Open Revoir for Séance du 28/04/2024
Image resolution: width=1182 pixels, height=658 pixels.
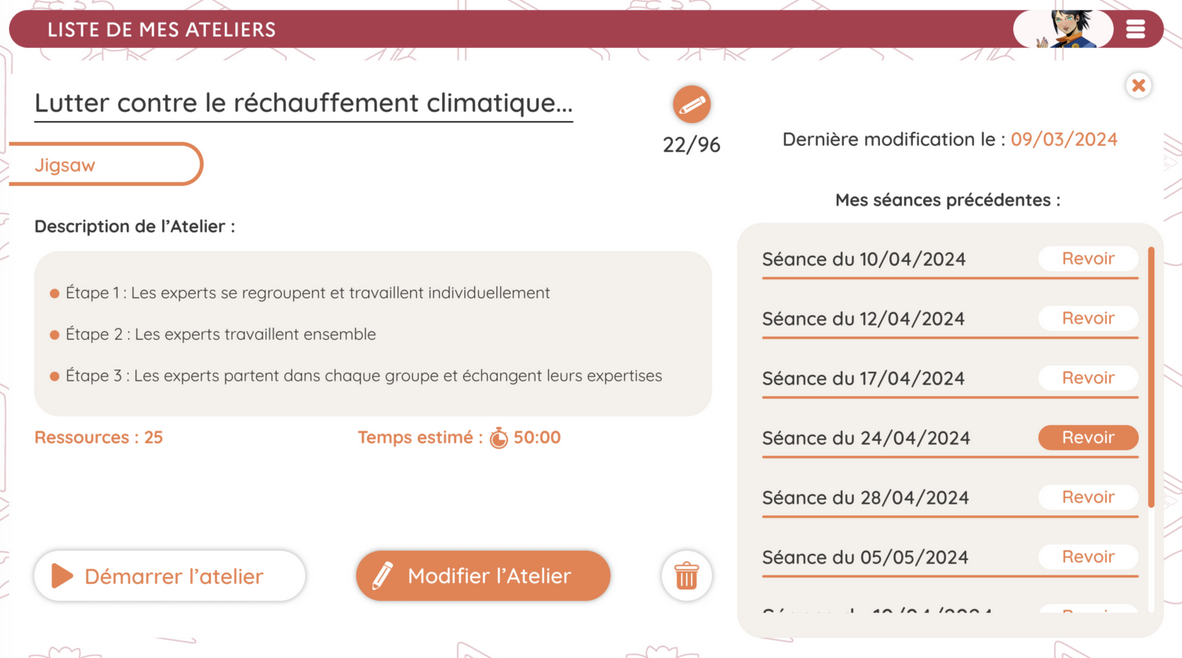[x=1087, y=497]
